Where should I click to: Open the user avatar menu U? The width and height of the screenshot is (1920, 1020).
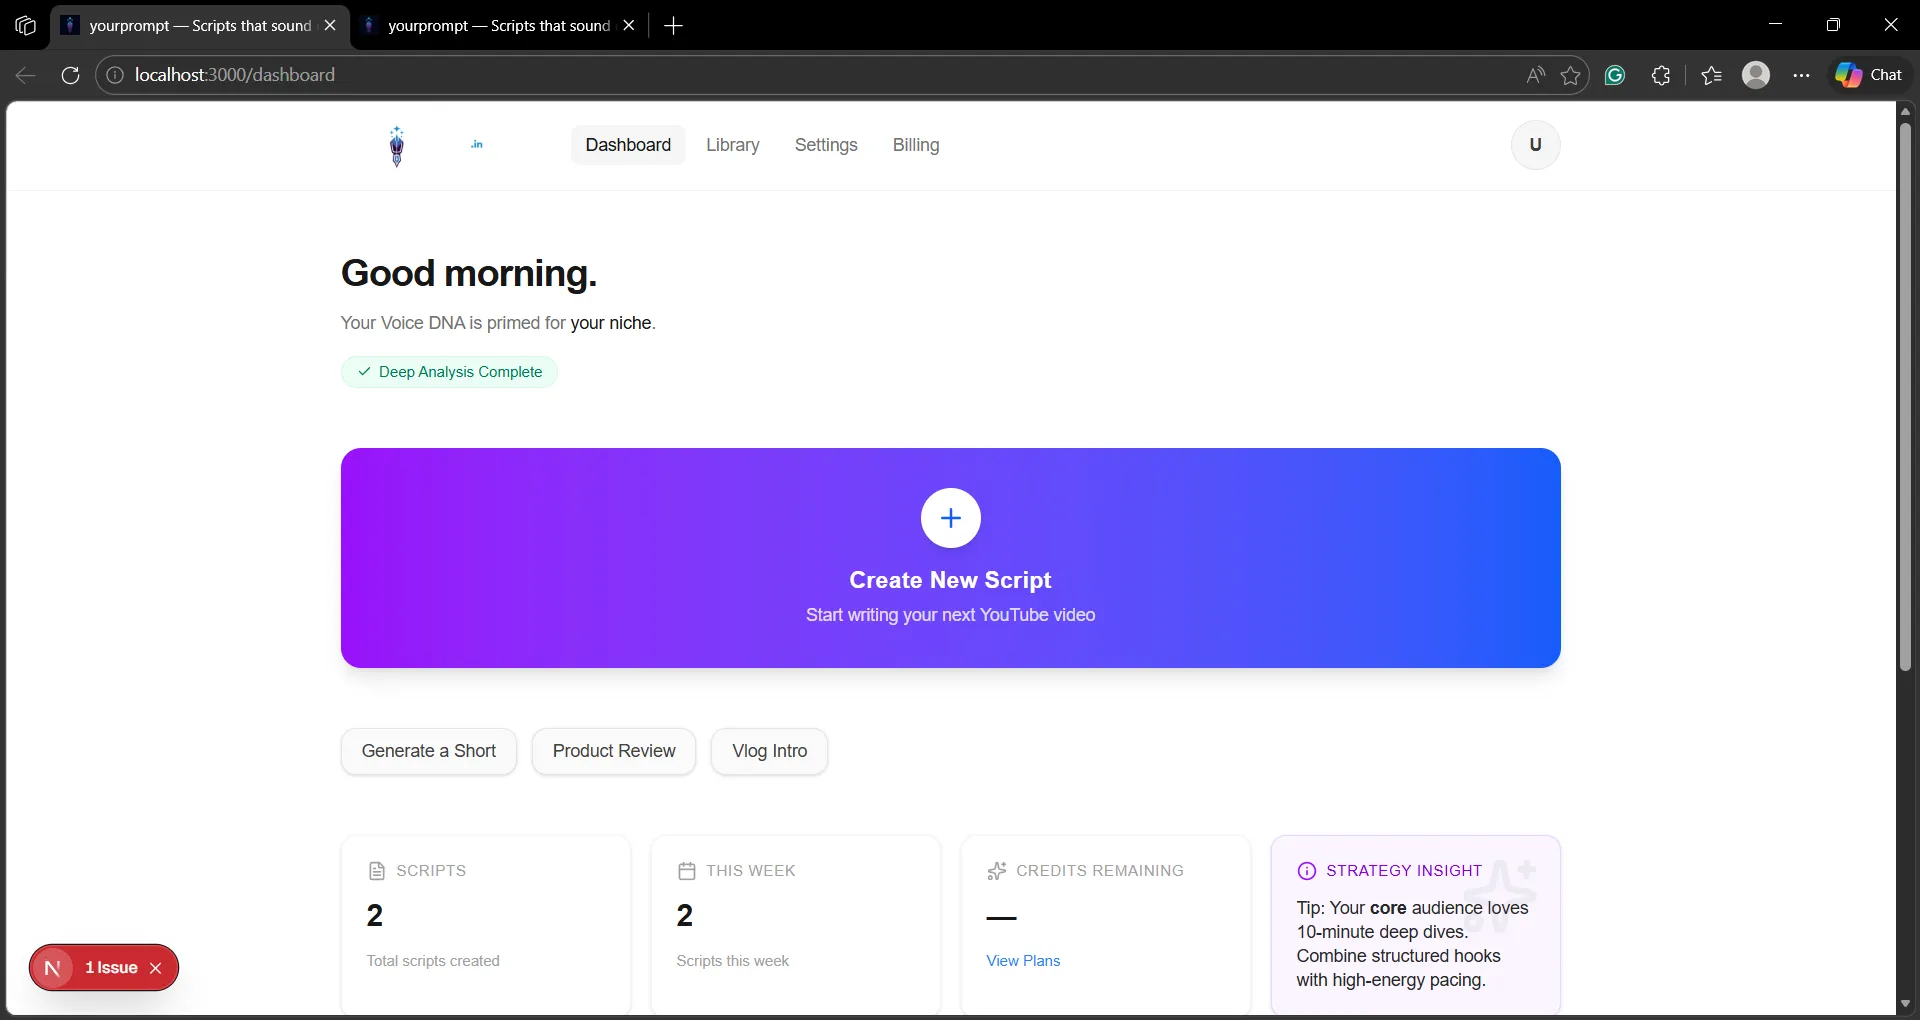coord(1535,145)
